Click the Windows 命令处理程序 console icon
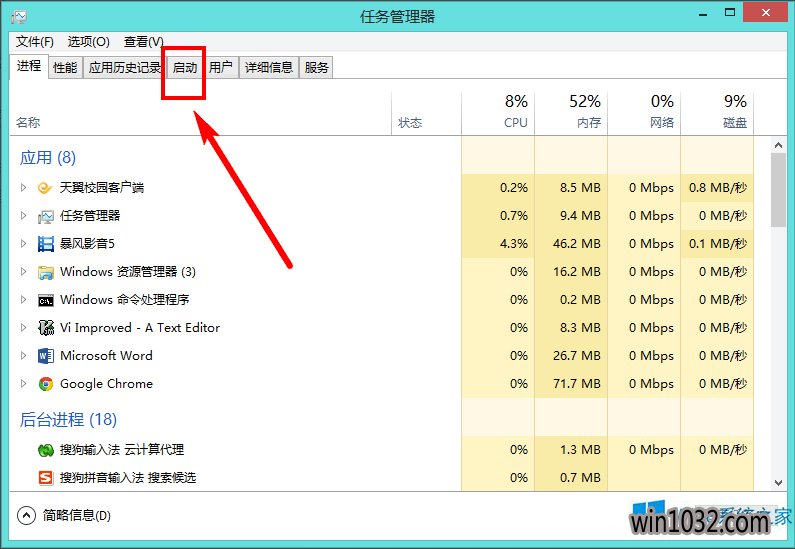 pos(45,299)
